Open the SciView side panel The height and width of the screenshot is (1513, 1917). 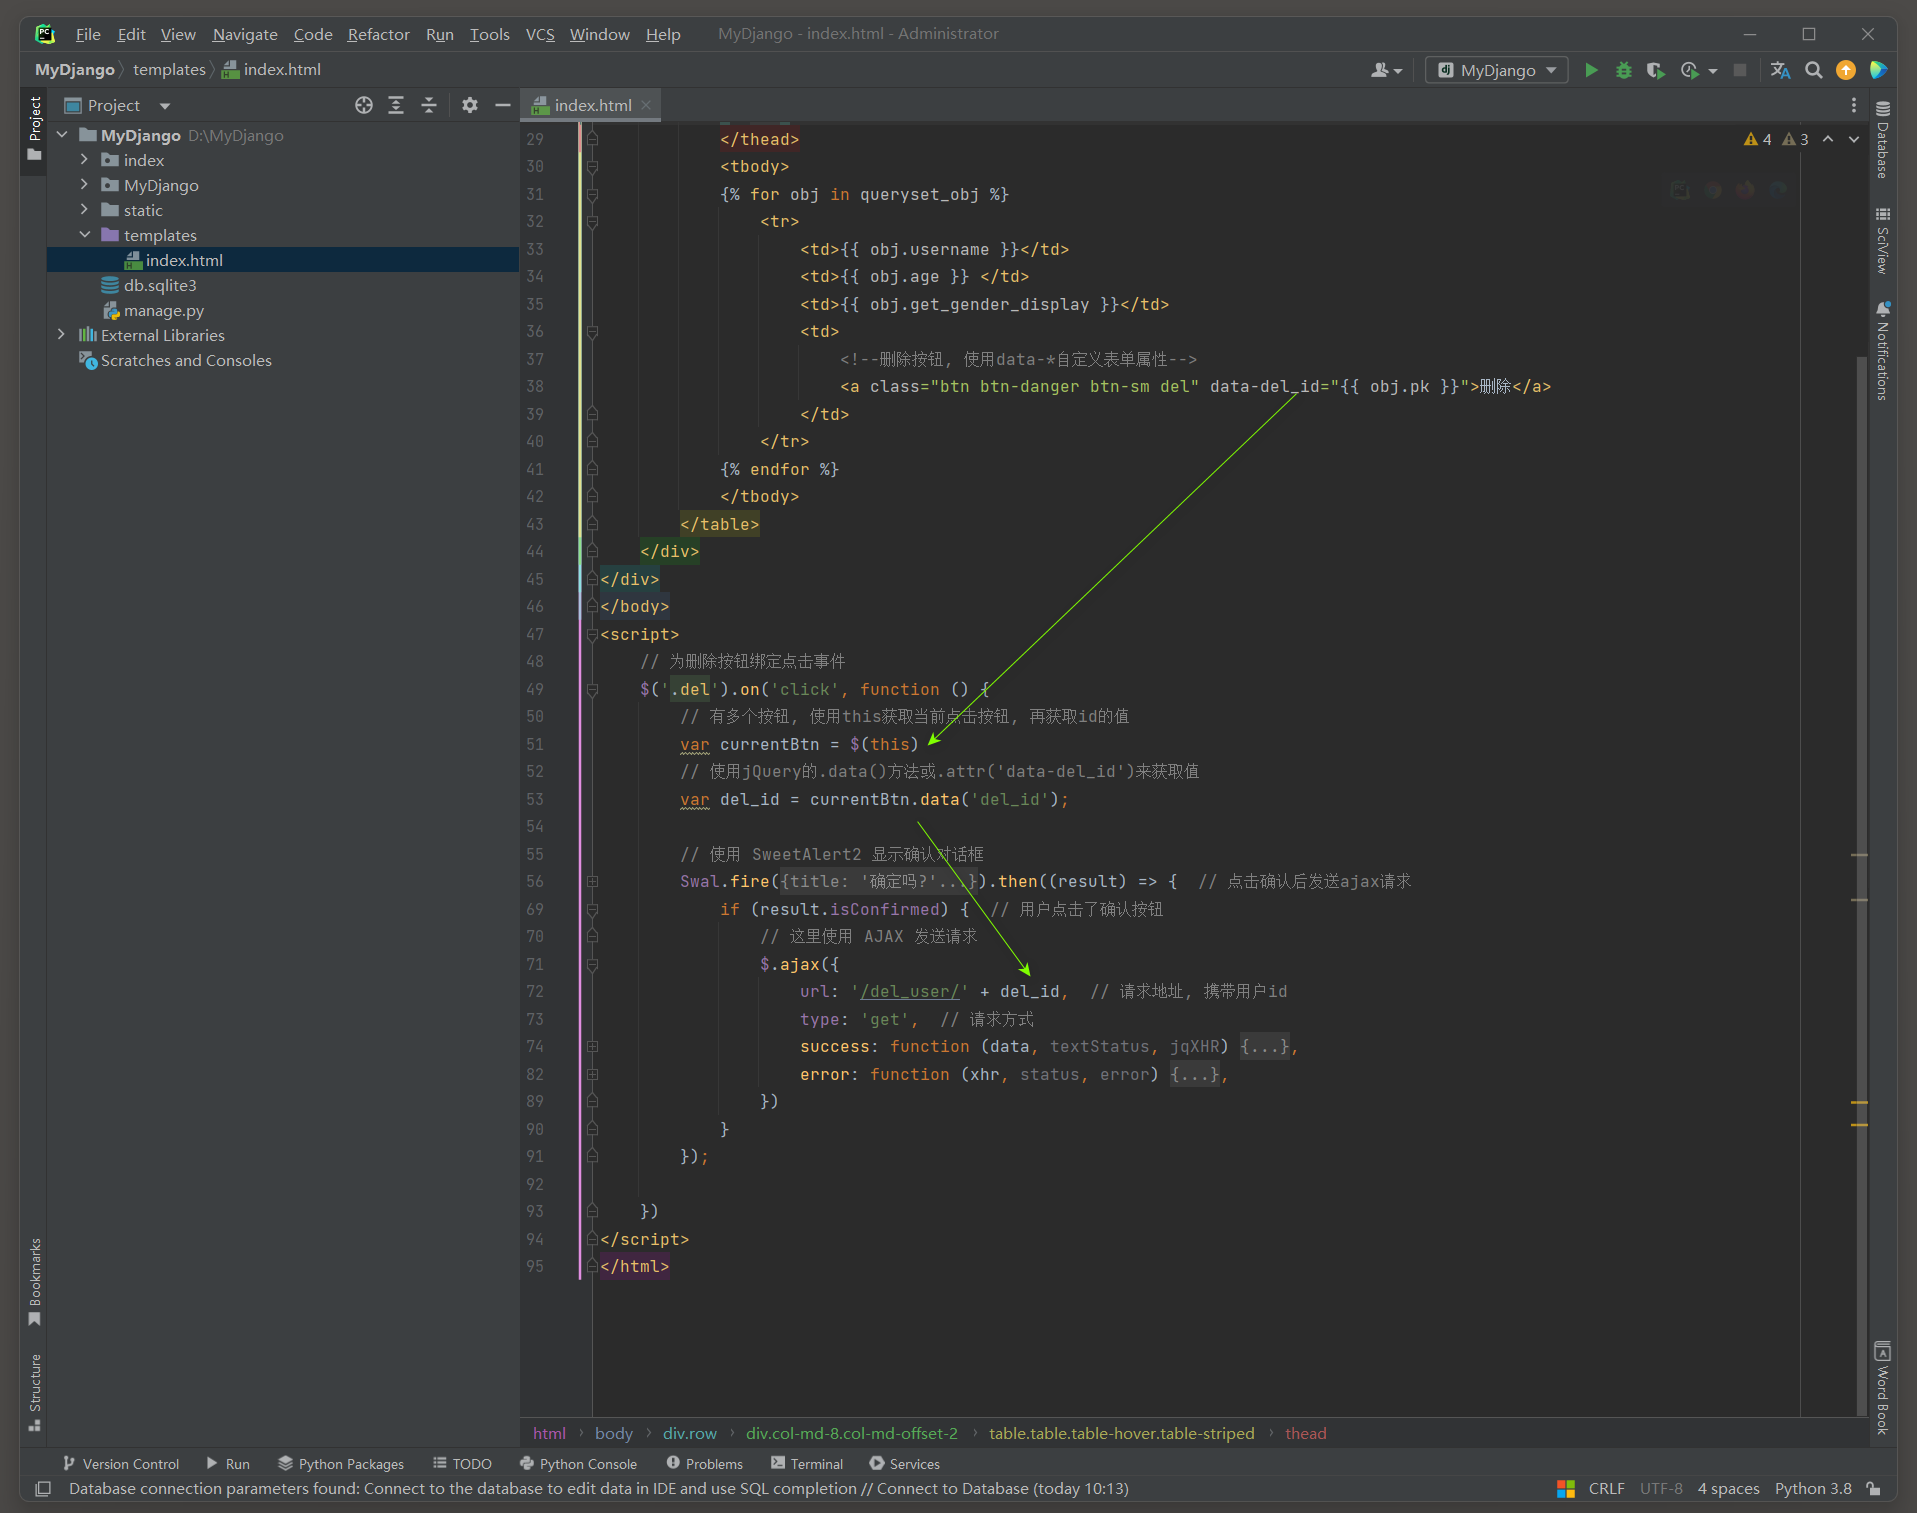click(1882, 240)
